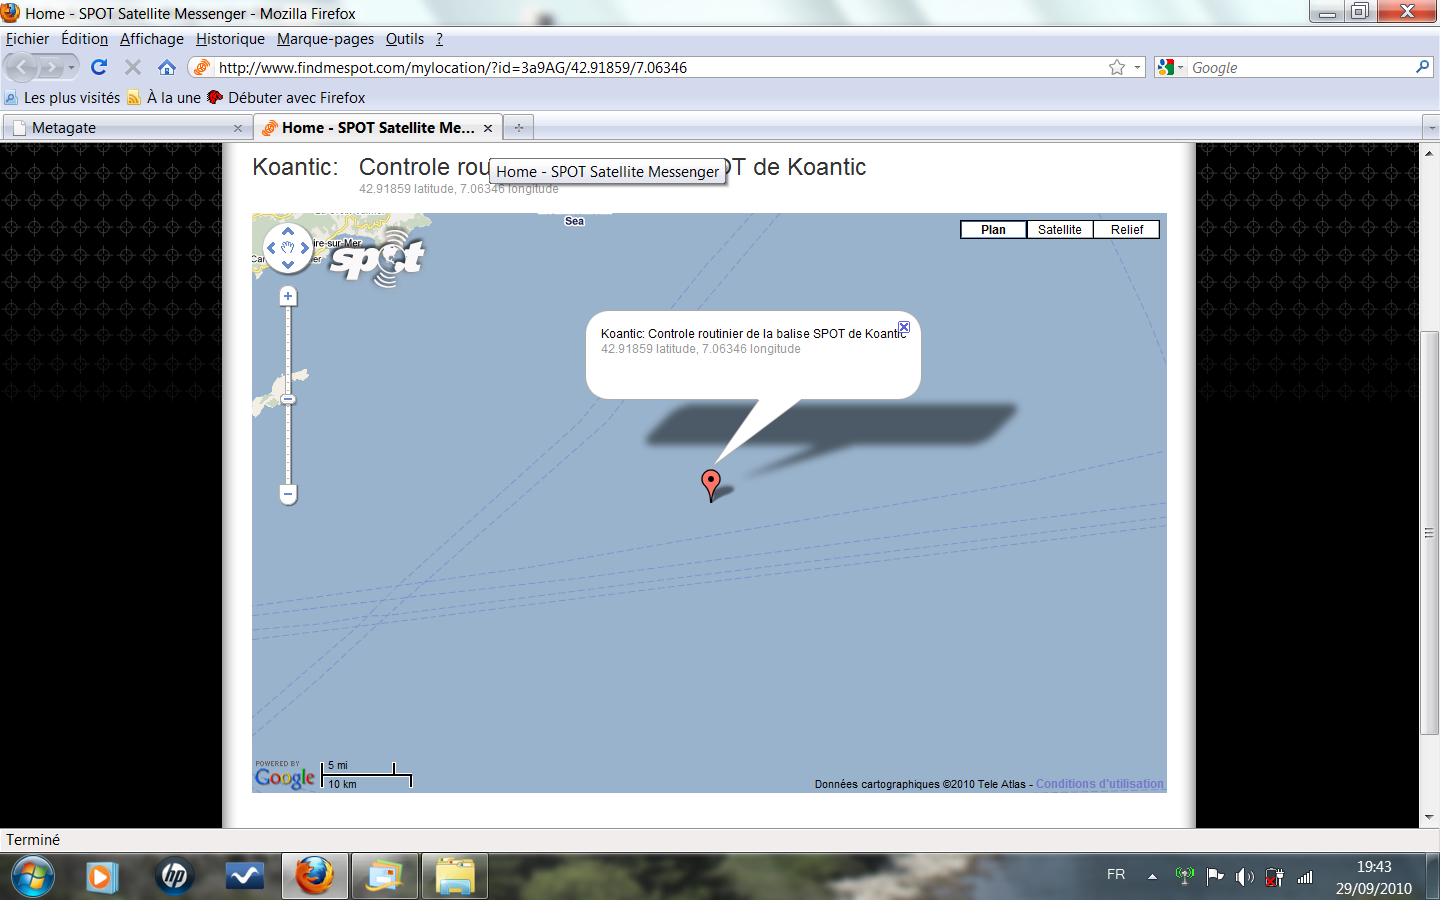Open a new tab with plus button
The width and height of the screenshot is (1440, 900).
click(518, 128)
